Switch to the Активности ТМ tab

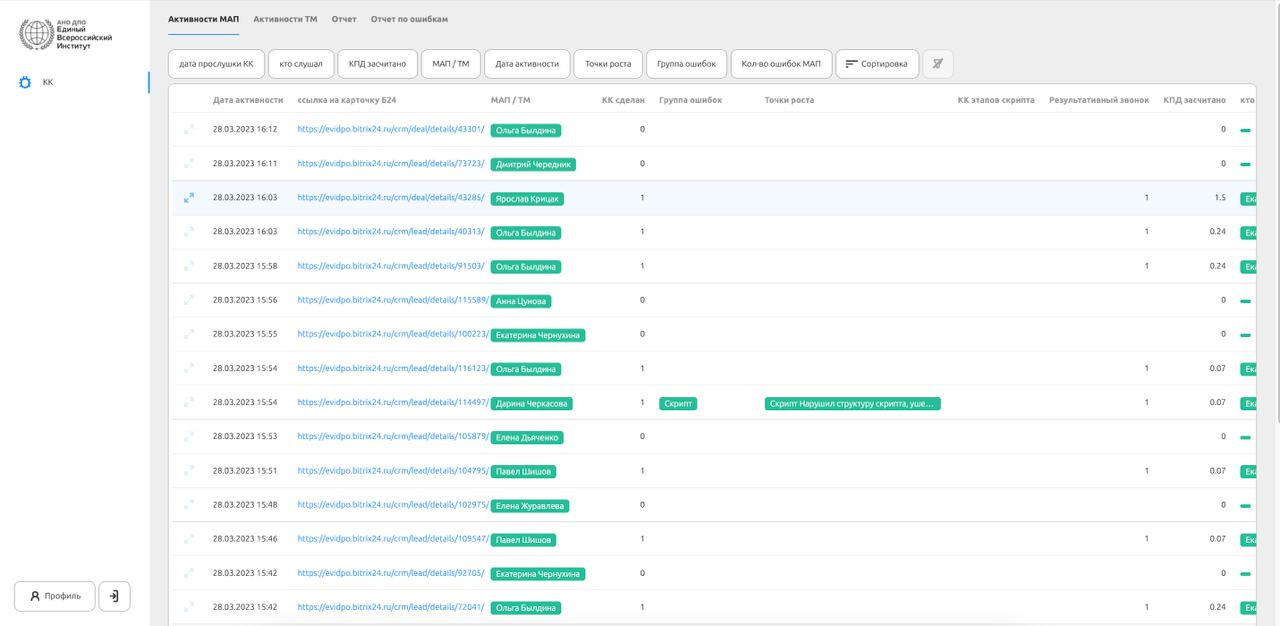tap(285, 19)
